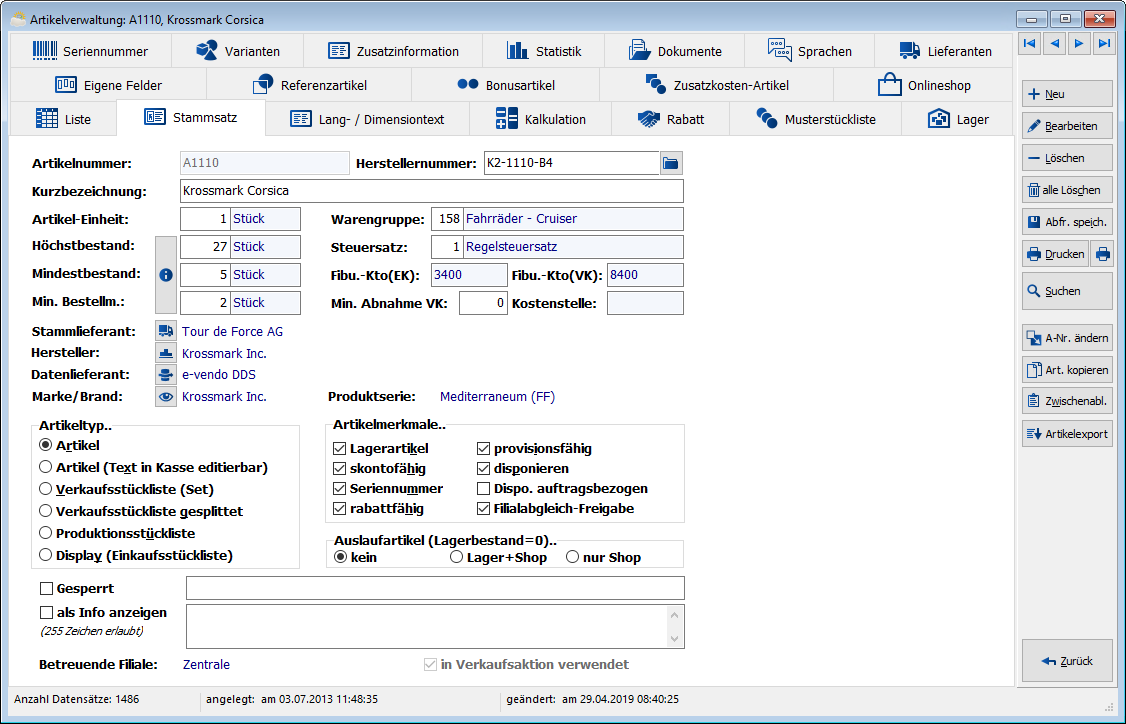Choose Lager+Shop Auslaufartikel option

pos(456,557)
